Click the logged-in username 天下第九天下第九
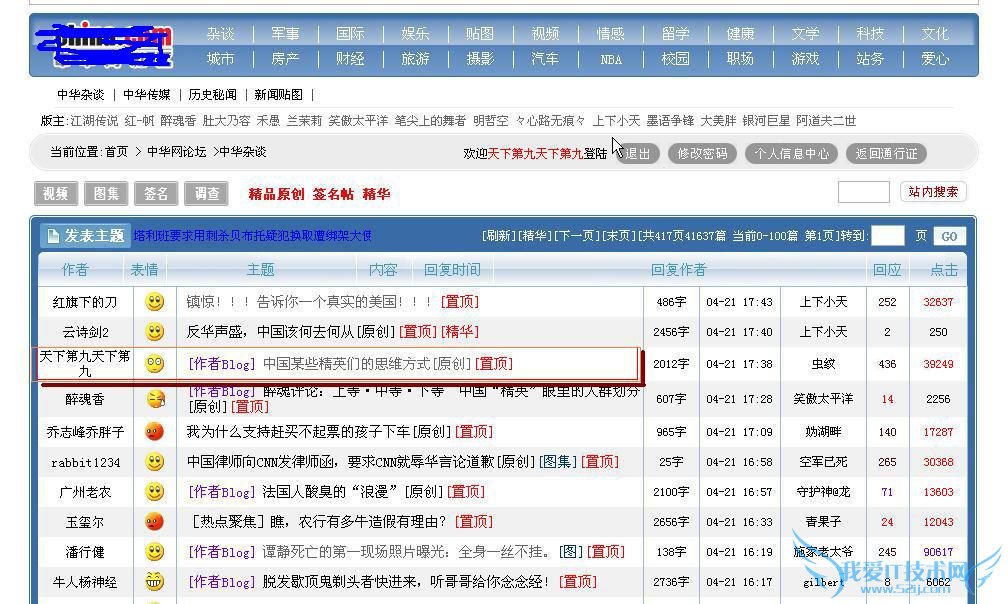 point(535,154)
